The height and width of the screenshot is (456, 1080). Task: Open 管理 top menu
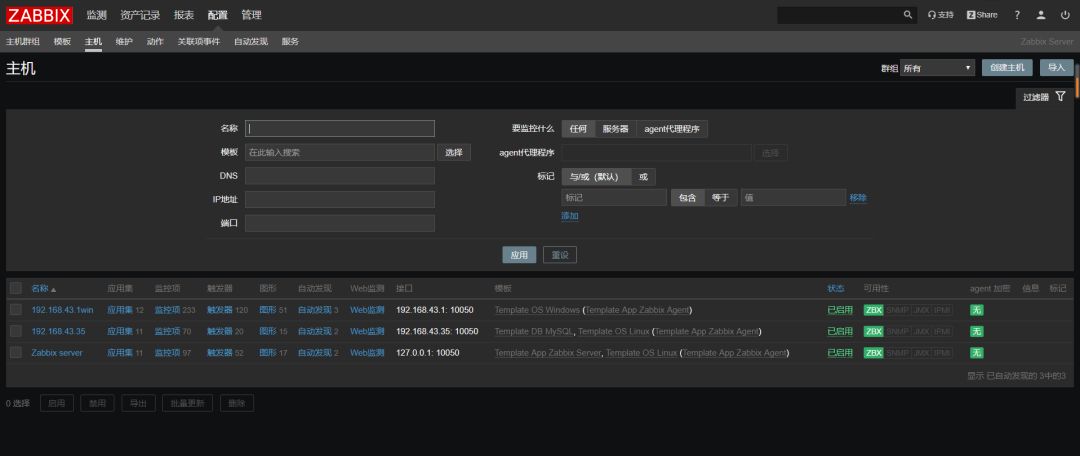click(x=251, y=15)
